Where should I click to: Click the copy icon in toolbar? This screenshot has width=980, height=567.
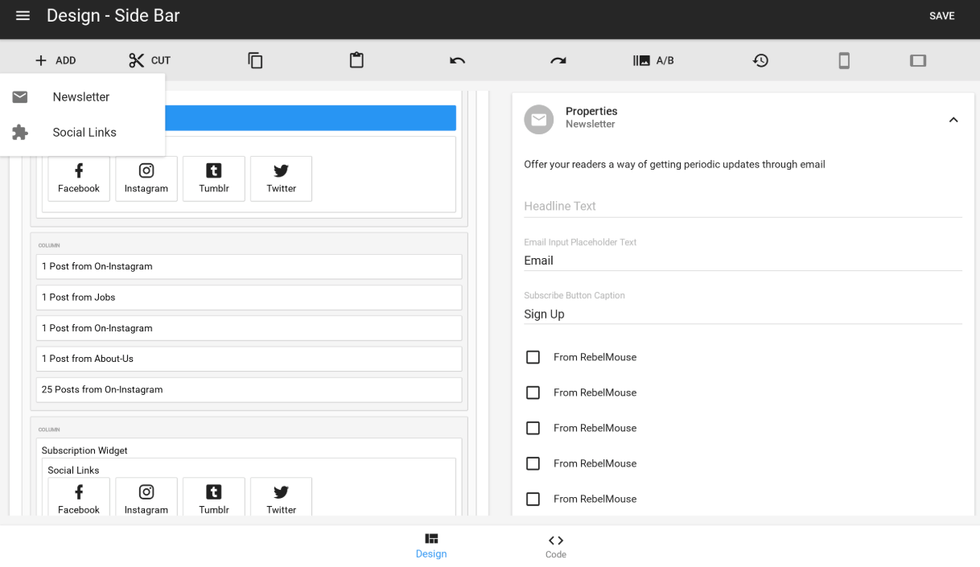(255, 60)
